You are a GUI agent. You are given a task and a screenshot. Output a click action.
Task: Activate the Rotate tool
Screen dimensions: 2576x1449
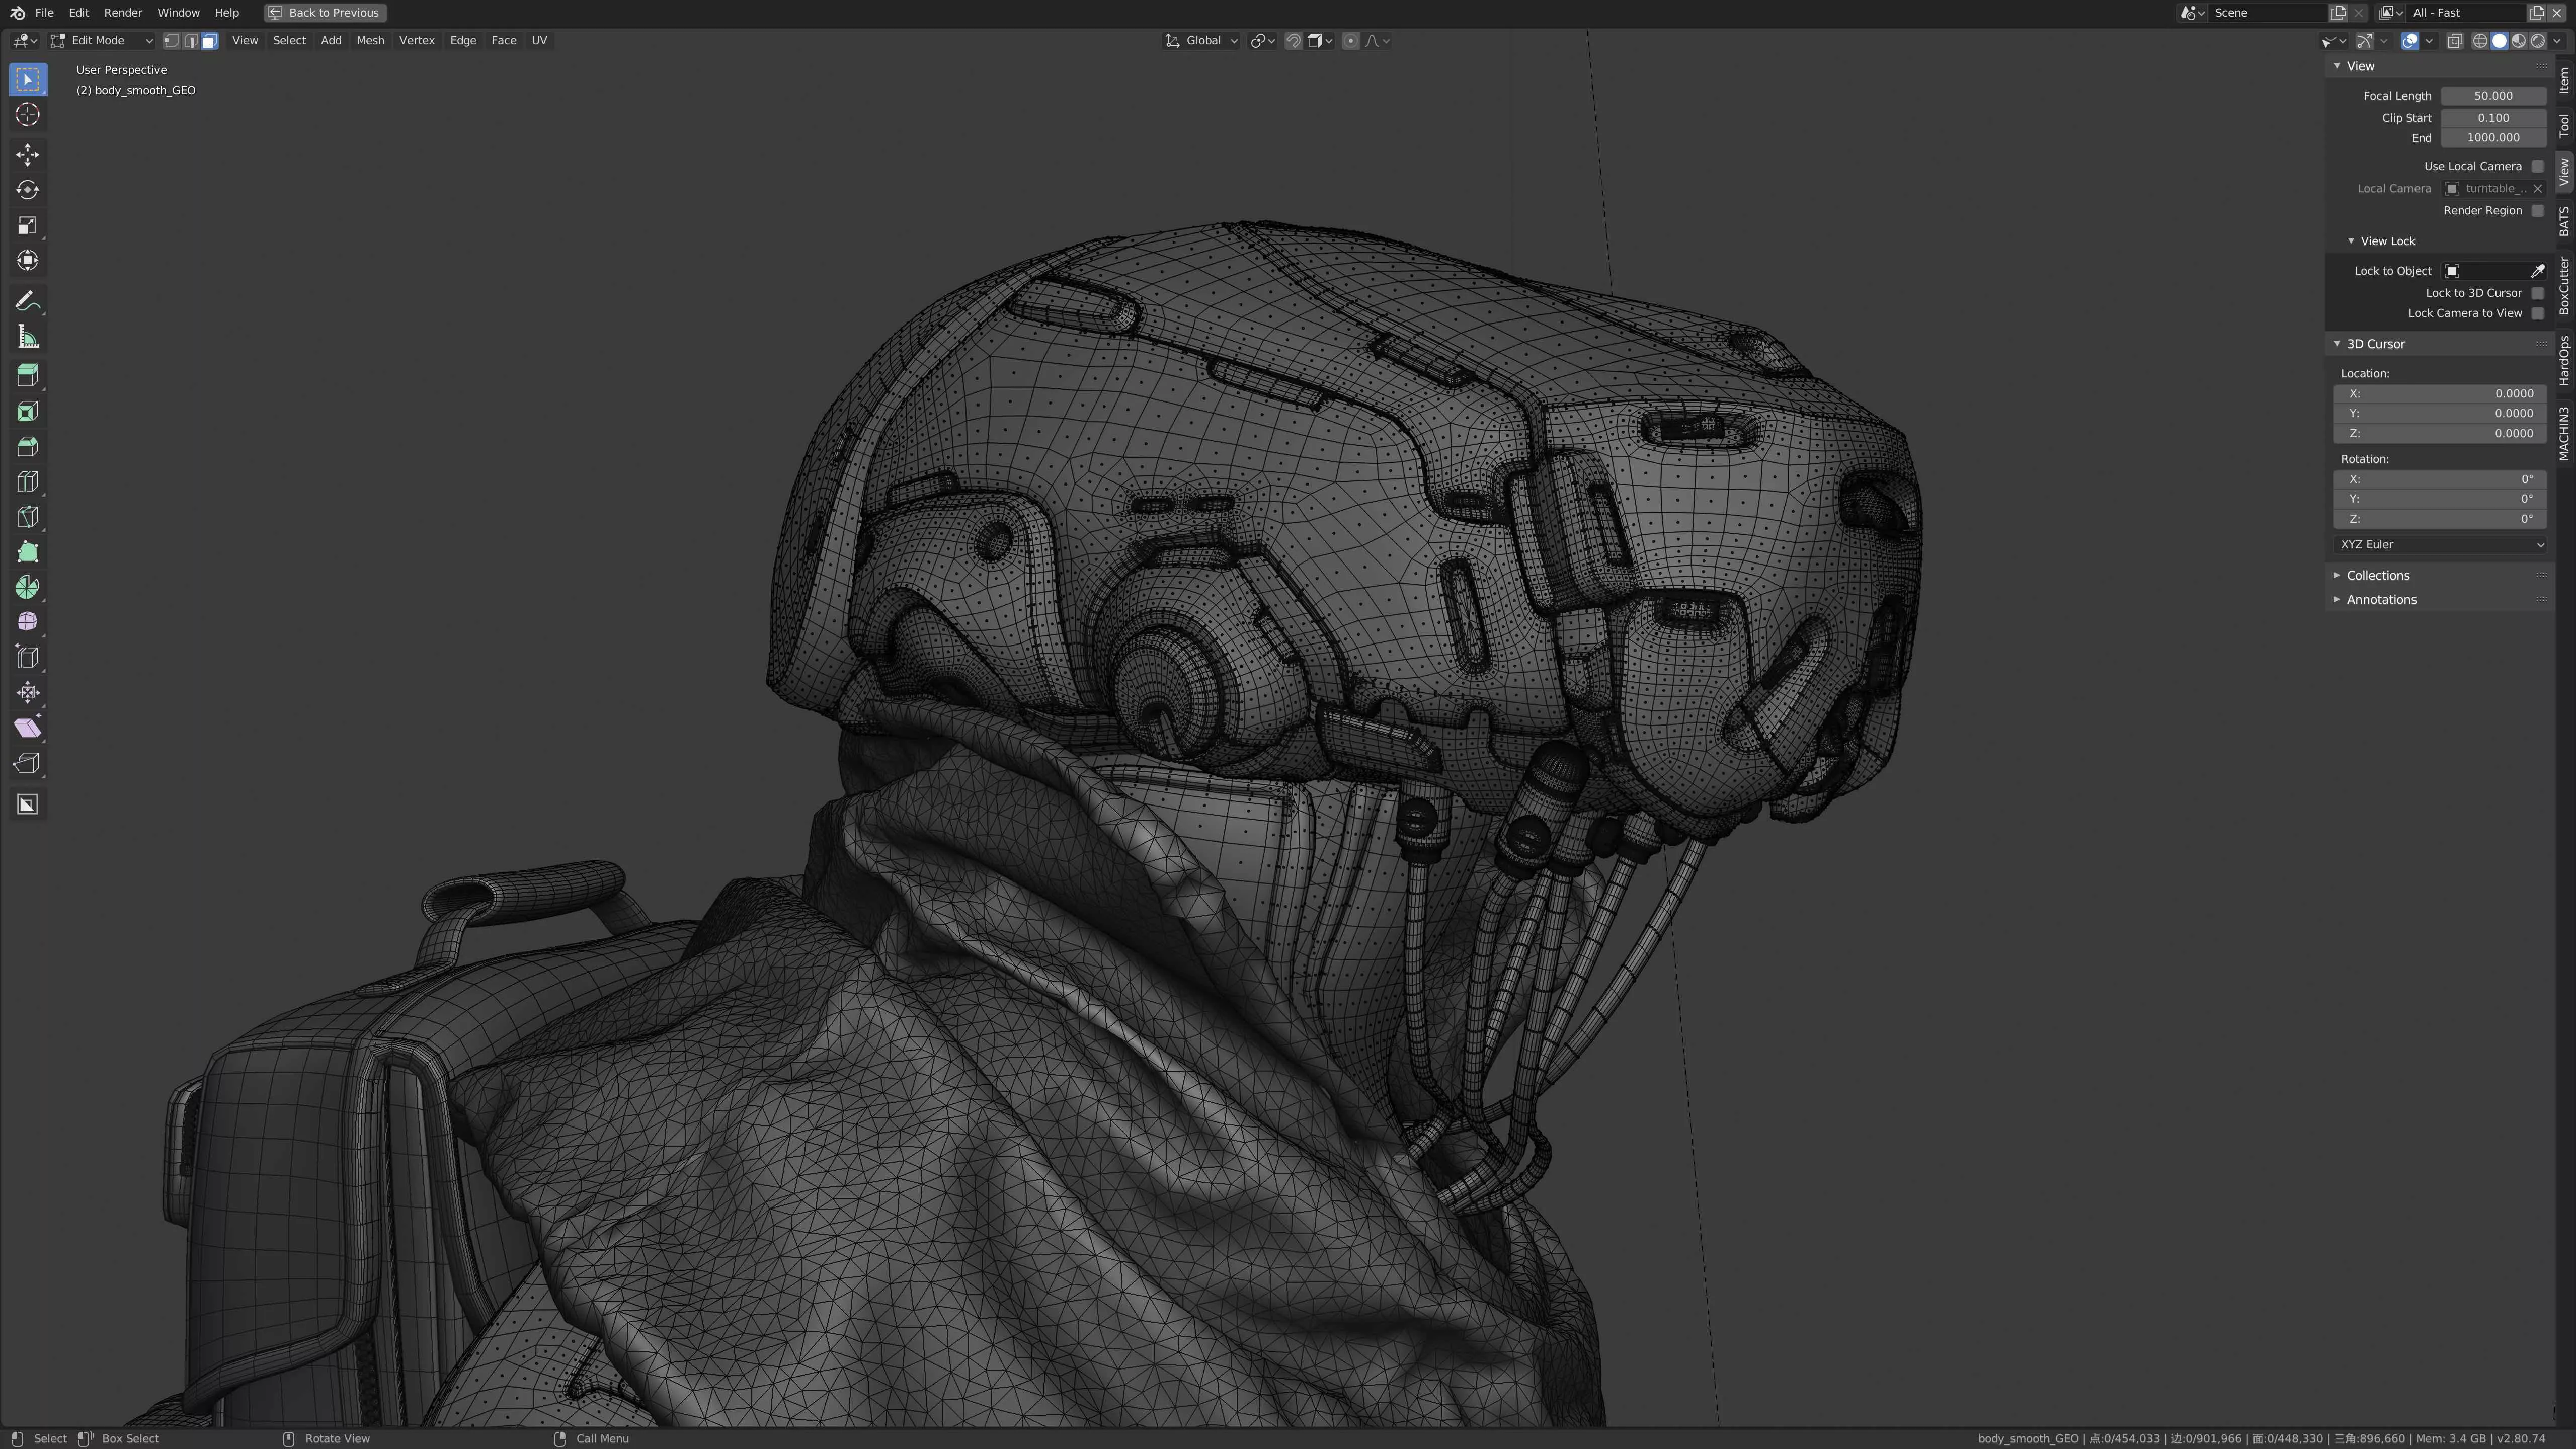[27, 190]
